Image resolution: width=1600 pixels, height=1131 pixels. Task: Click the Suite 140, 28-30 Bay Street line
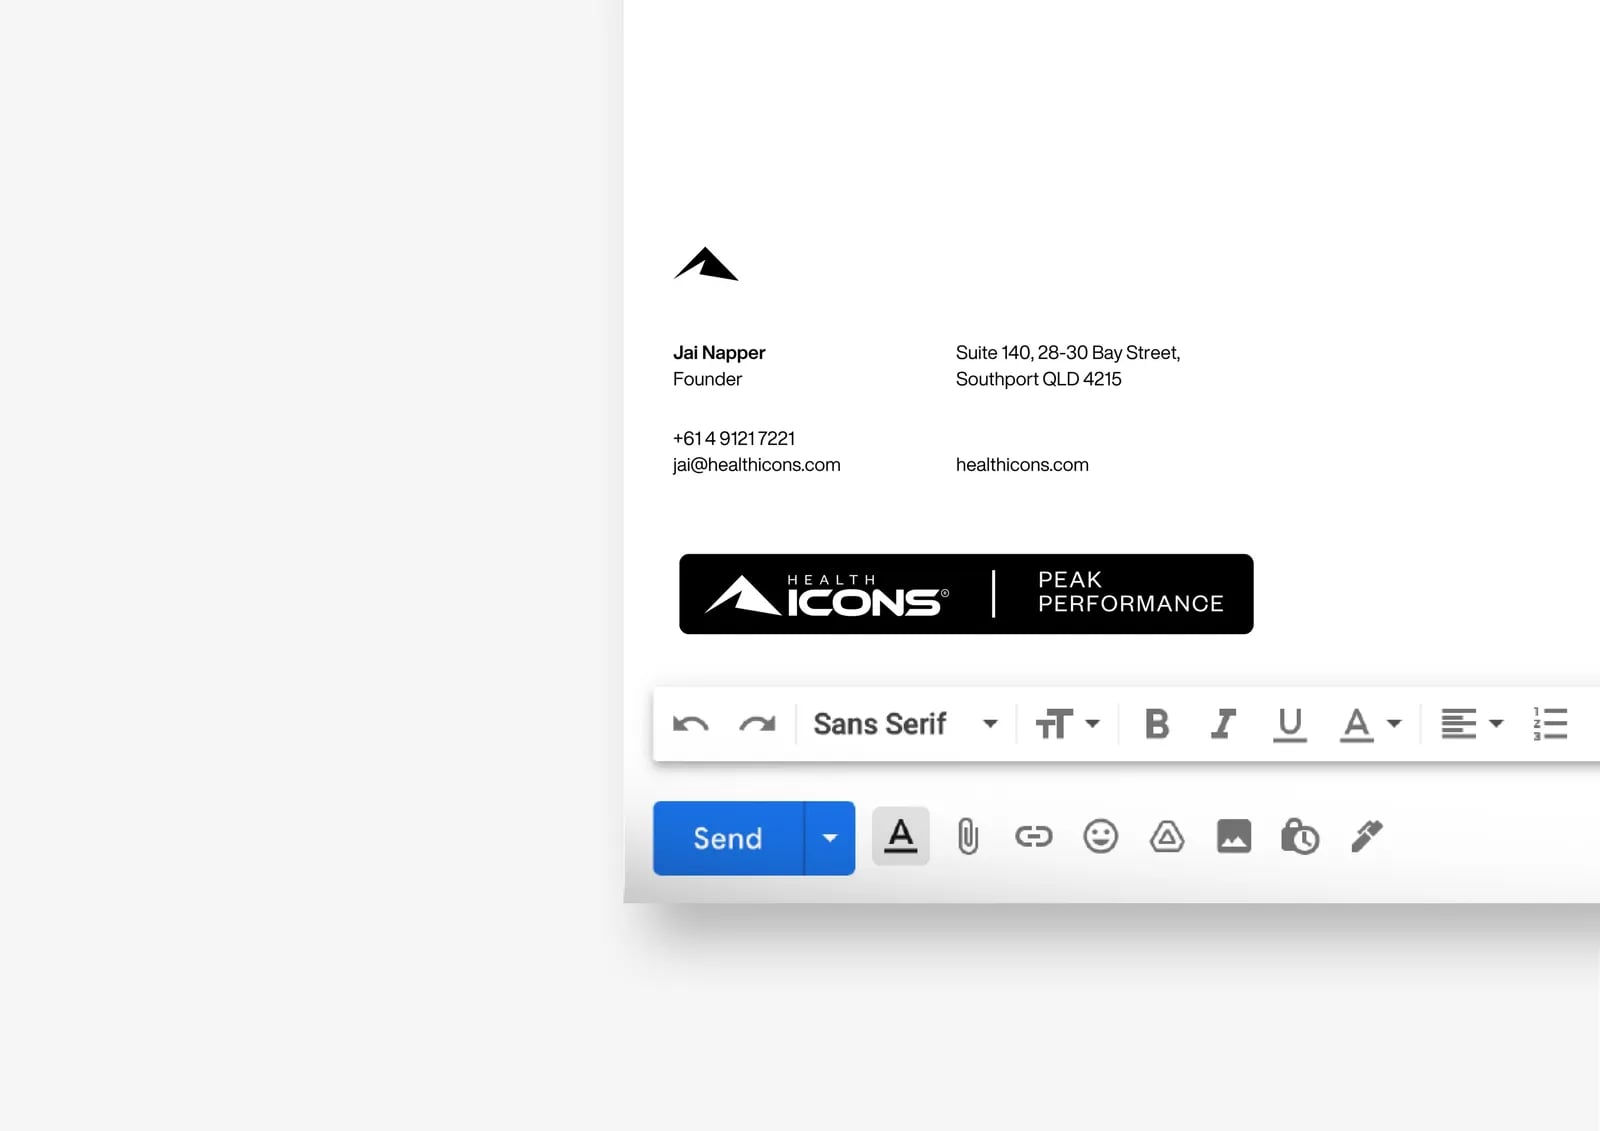point(1068,353)
